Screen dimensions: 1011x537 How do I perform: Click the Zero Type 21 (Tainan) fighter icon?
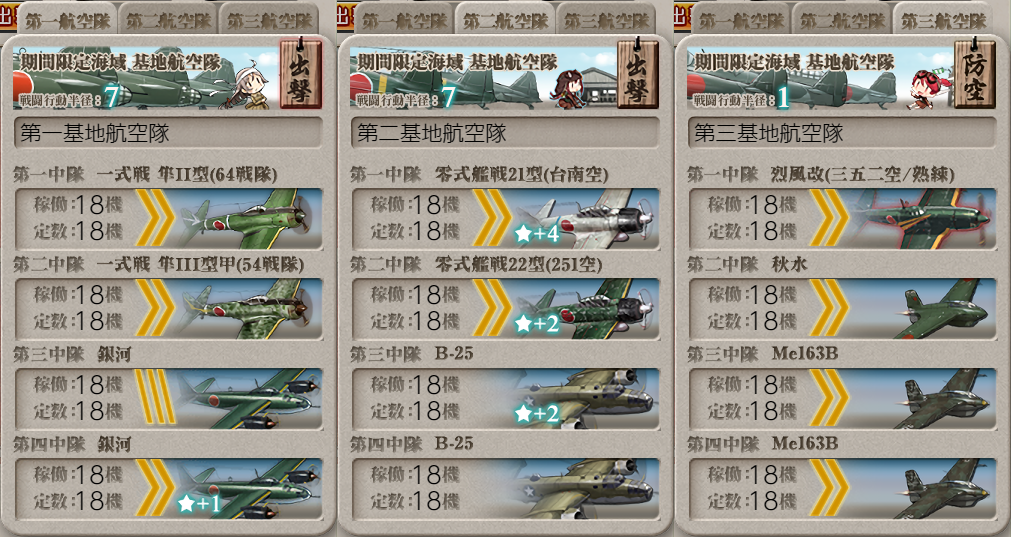coord(585,219)
